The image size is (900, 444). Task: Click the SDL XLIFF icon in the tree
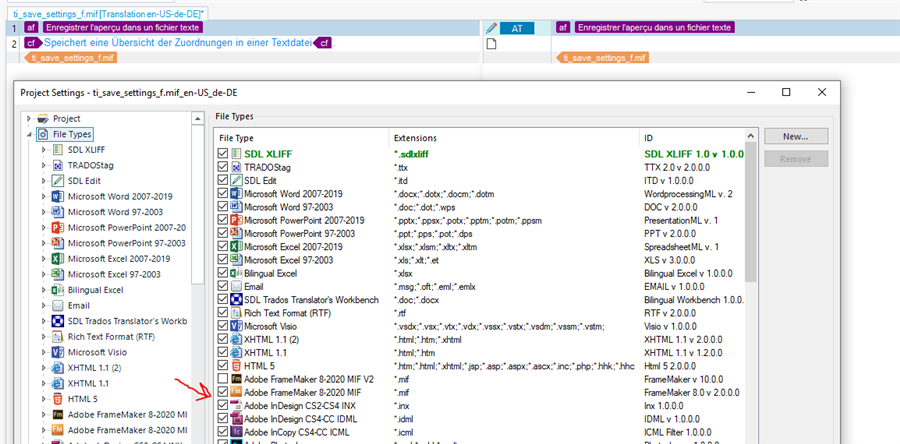pos(57,150)
